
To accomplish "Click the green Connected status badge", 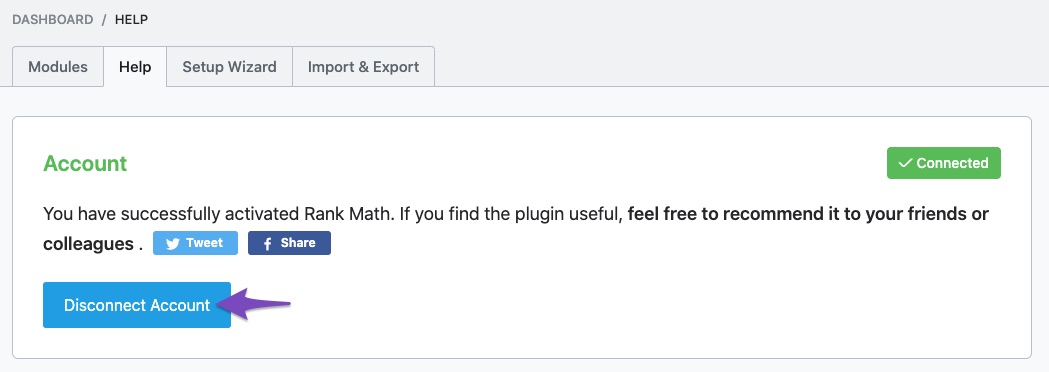I will [943, 163].
